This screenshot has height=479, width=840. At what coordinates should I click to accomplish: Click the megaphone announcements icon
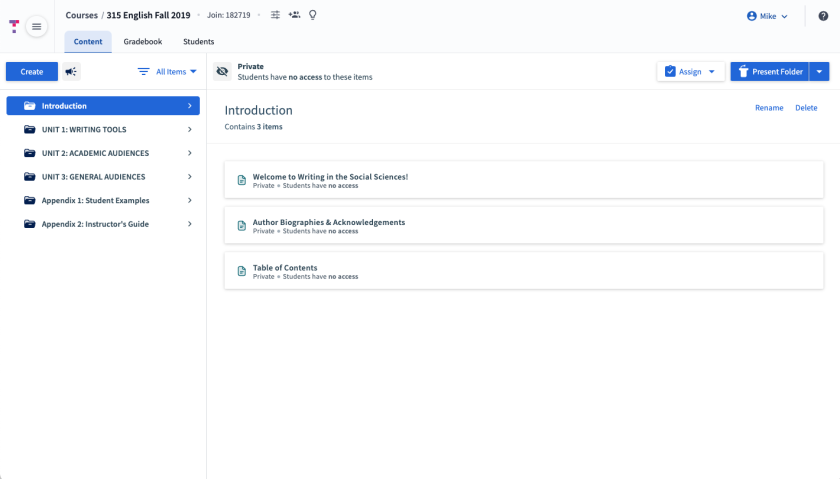pos(72,72)
